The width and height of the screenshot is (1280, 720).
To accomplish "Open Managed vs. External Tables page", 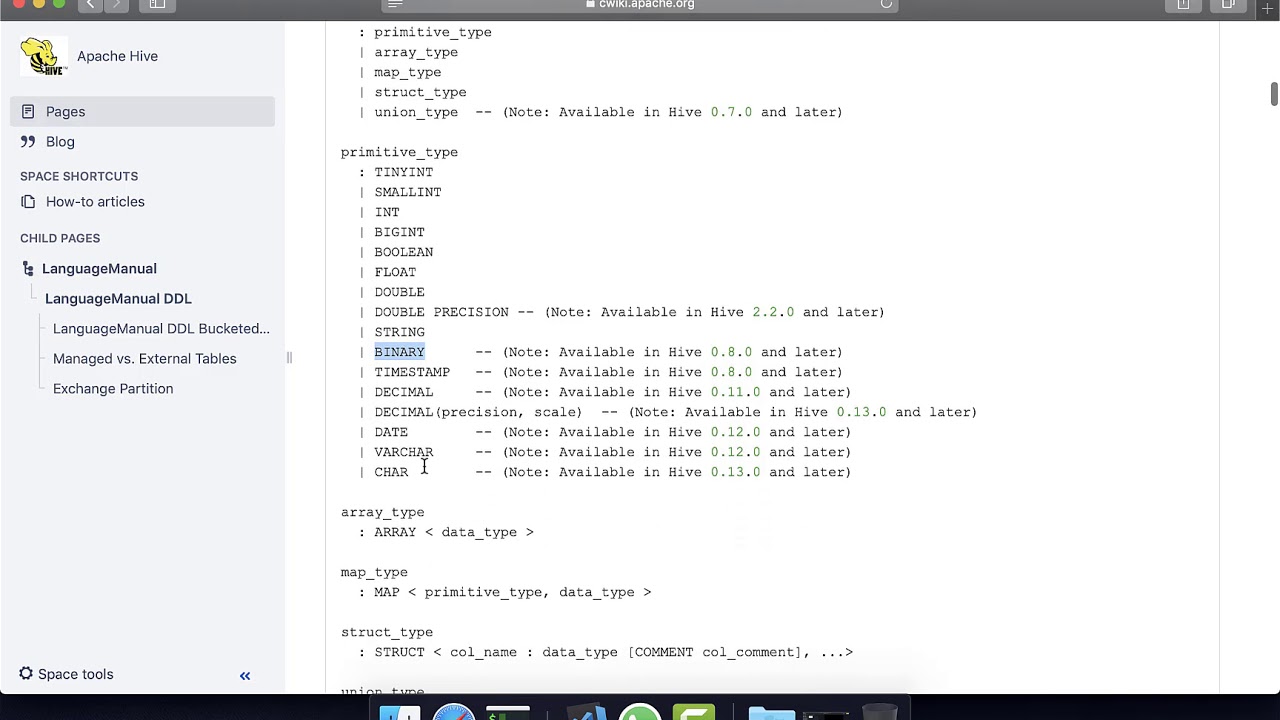I will tap(145, 358).
